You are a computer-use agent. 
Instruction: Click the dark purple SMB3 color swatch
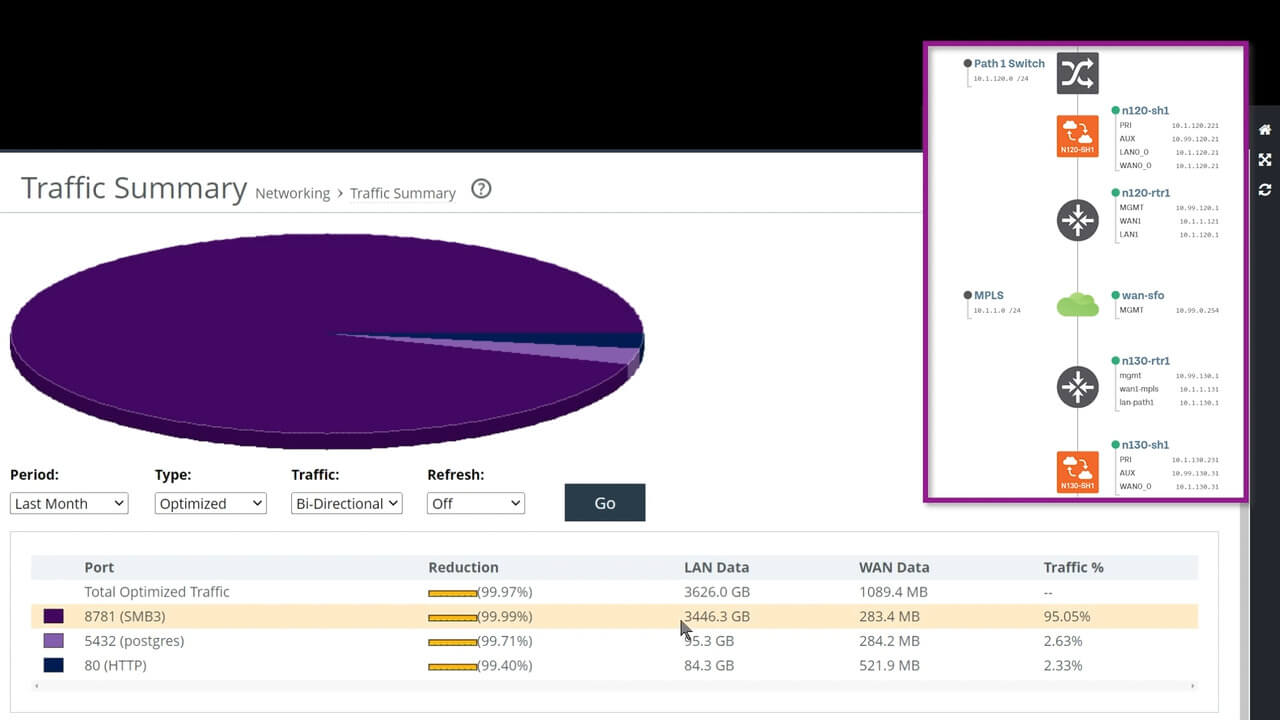(x=53, y=616)
